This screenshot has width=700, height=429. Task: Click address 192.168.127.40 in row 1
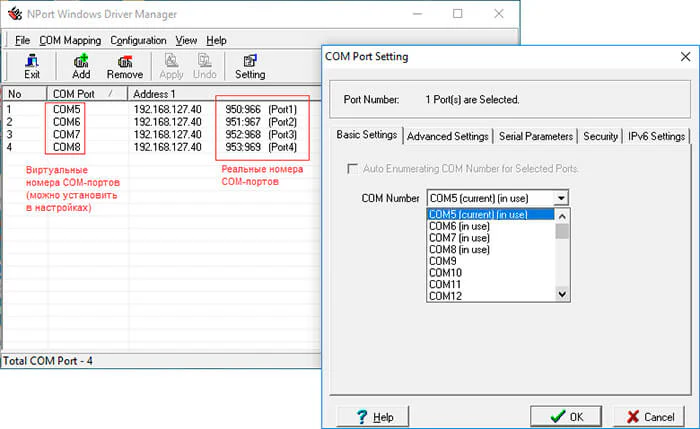click(167, 109)
